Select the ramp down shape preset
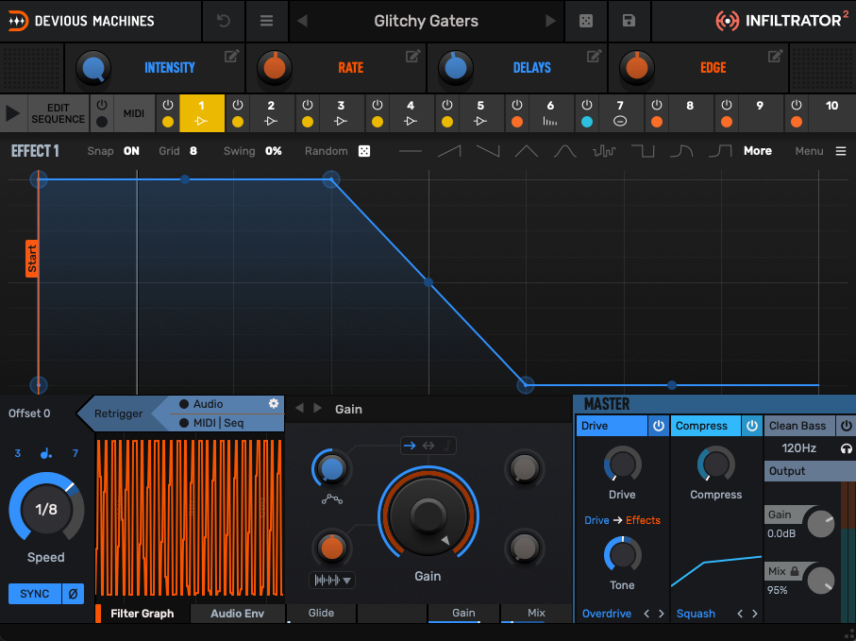This screenshot has width=856, height=641. click(x=488, y=151)
